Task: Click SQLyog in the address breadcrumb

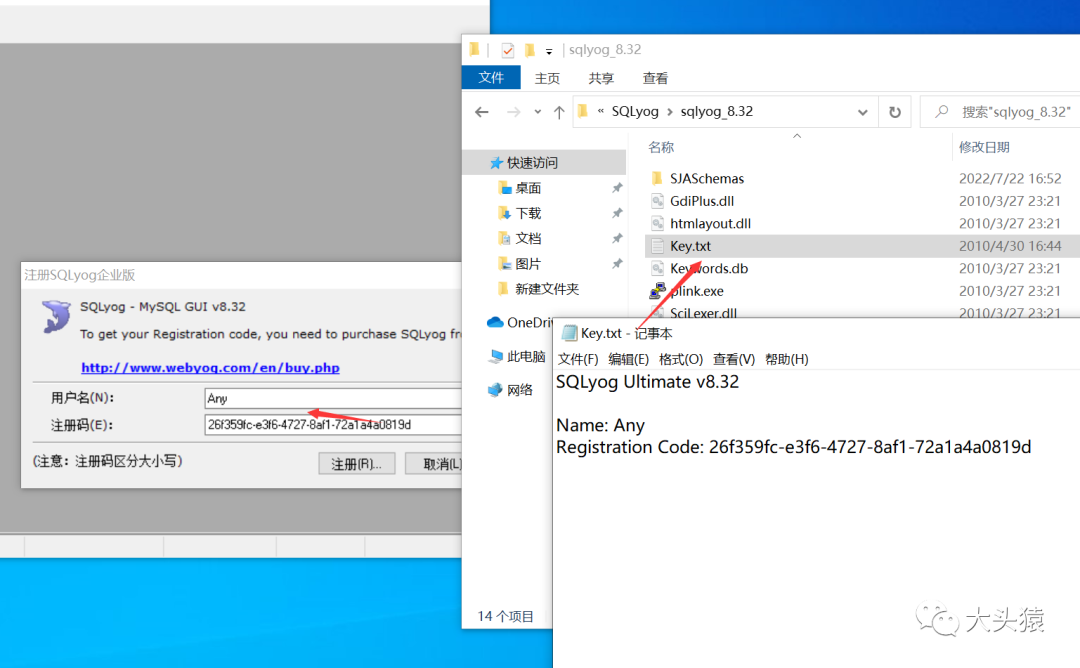Action: tap(634, 112)
